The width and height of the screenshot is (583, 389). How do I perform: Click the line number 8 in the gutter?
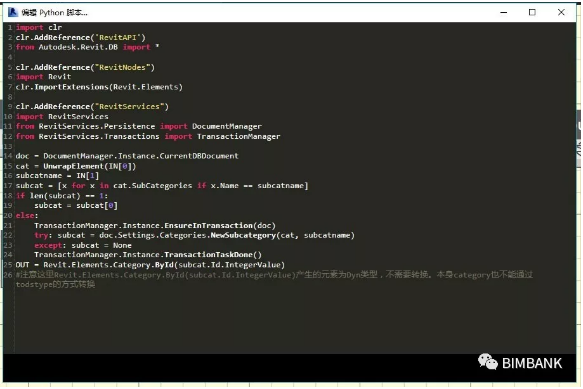(x=10, y=97)
